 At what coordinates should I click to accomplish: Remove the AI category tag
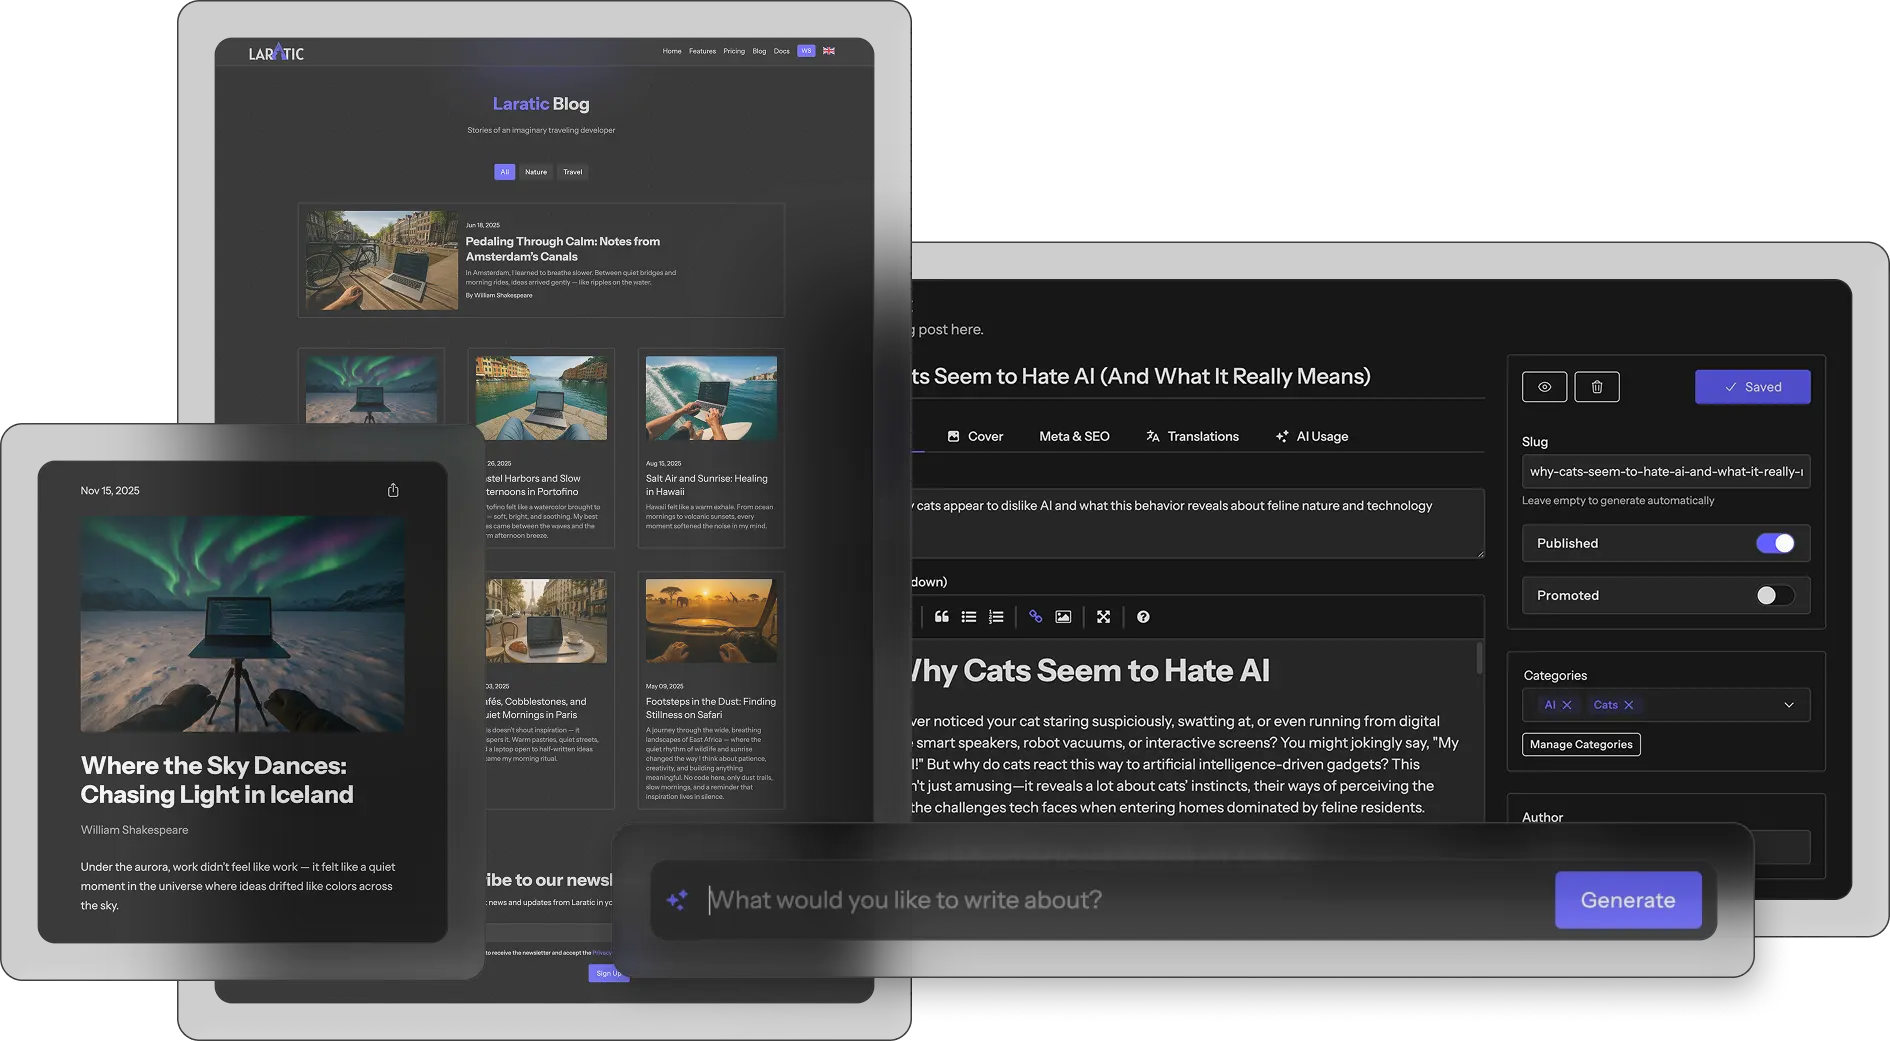1567,705
